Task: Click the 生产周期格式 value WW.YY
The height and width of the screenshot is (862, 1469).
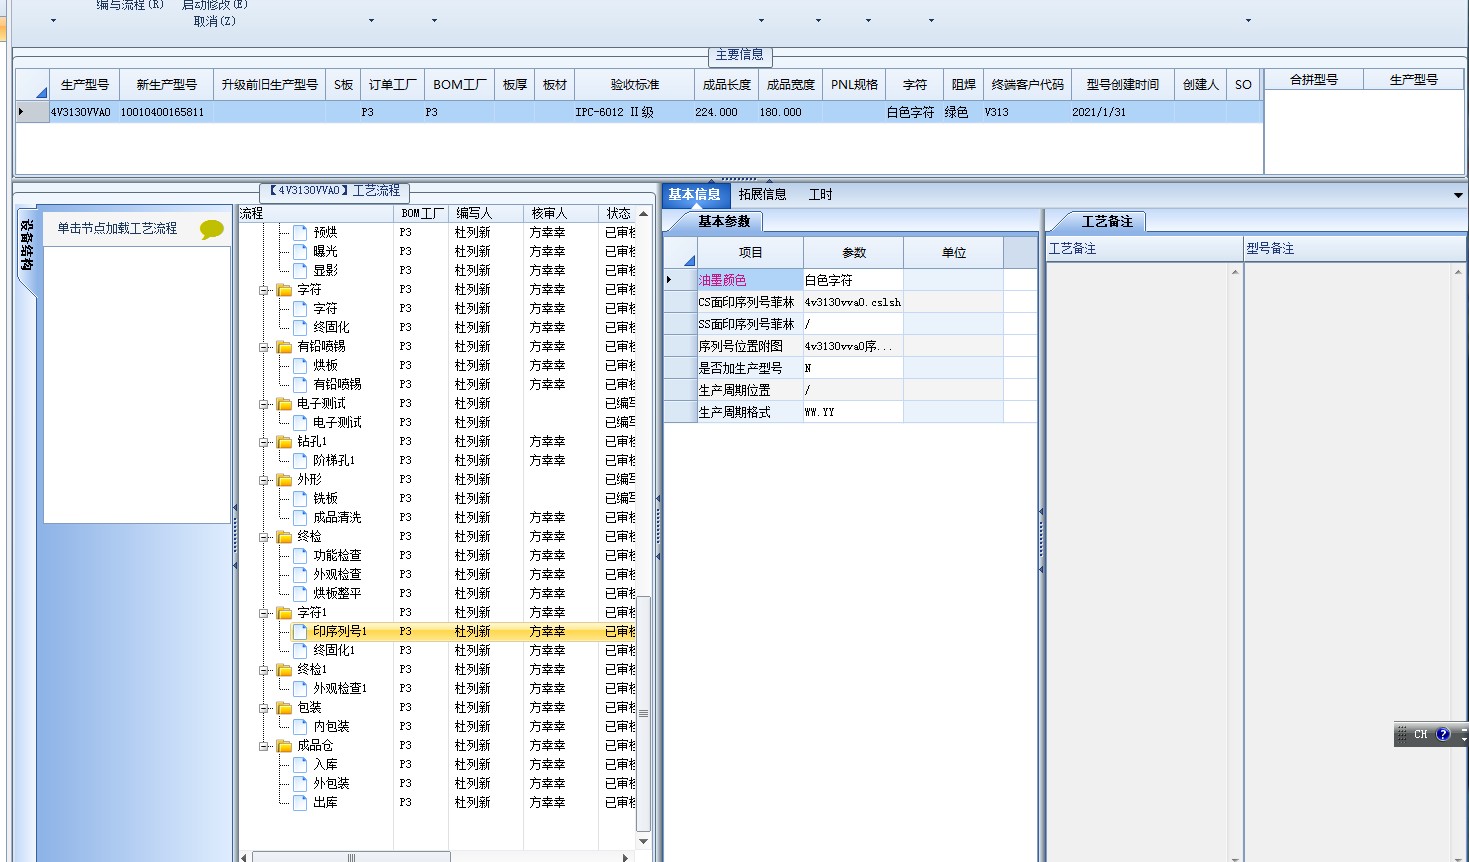Action: pos(853,412)
